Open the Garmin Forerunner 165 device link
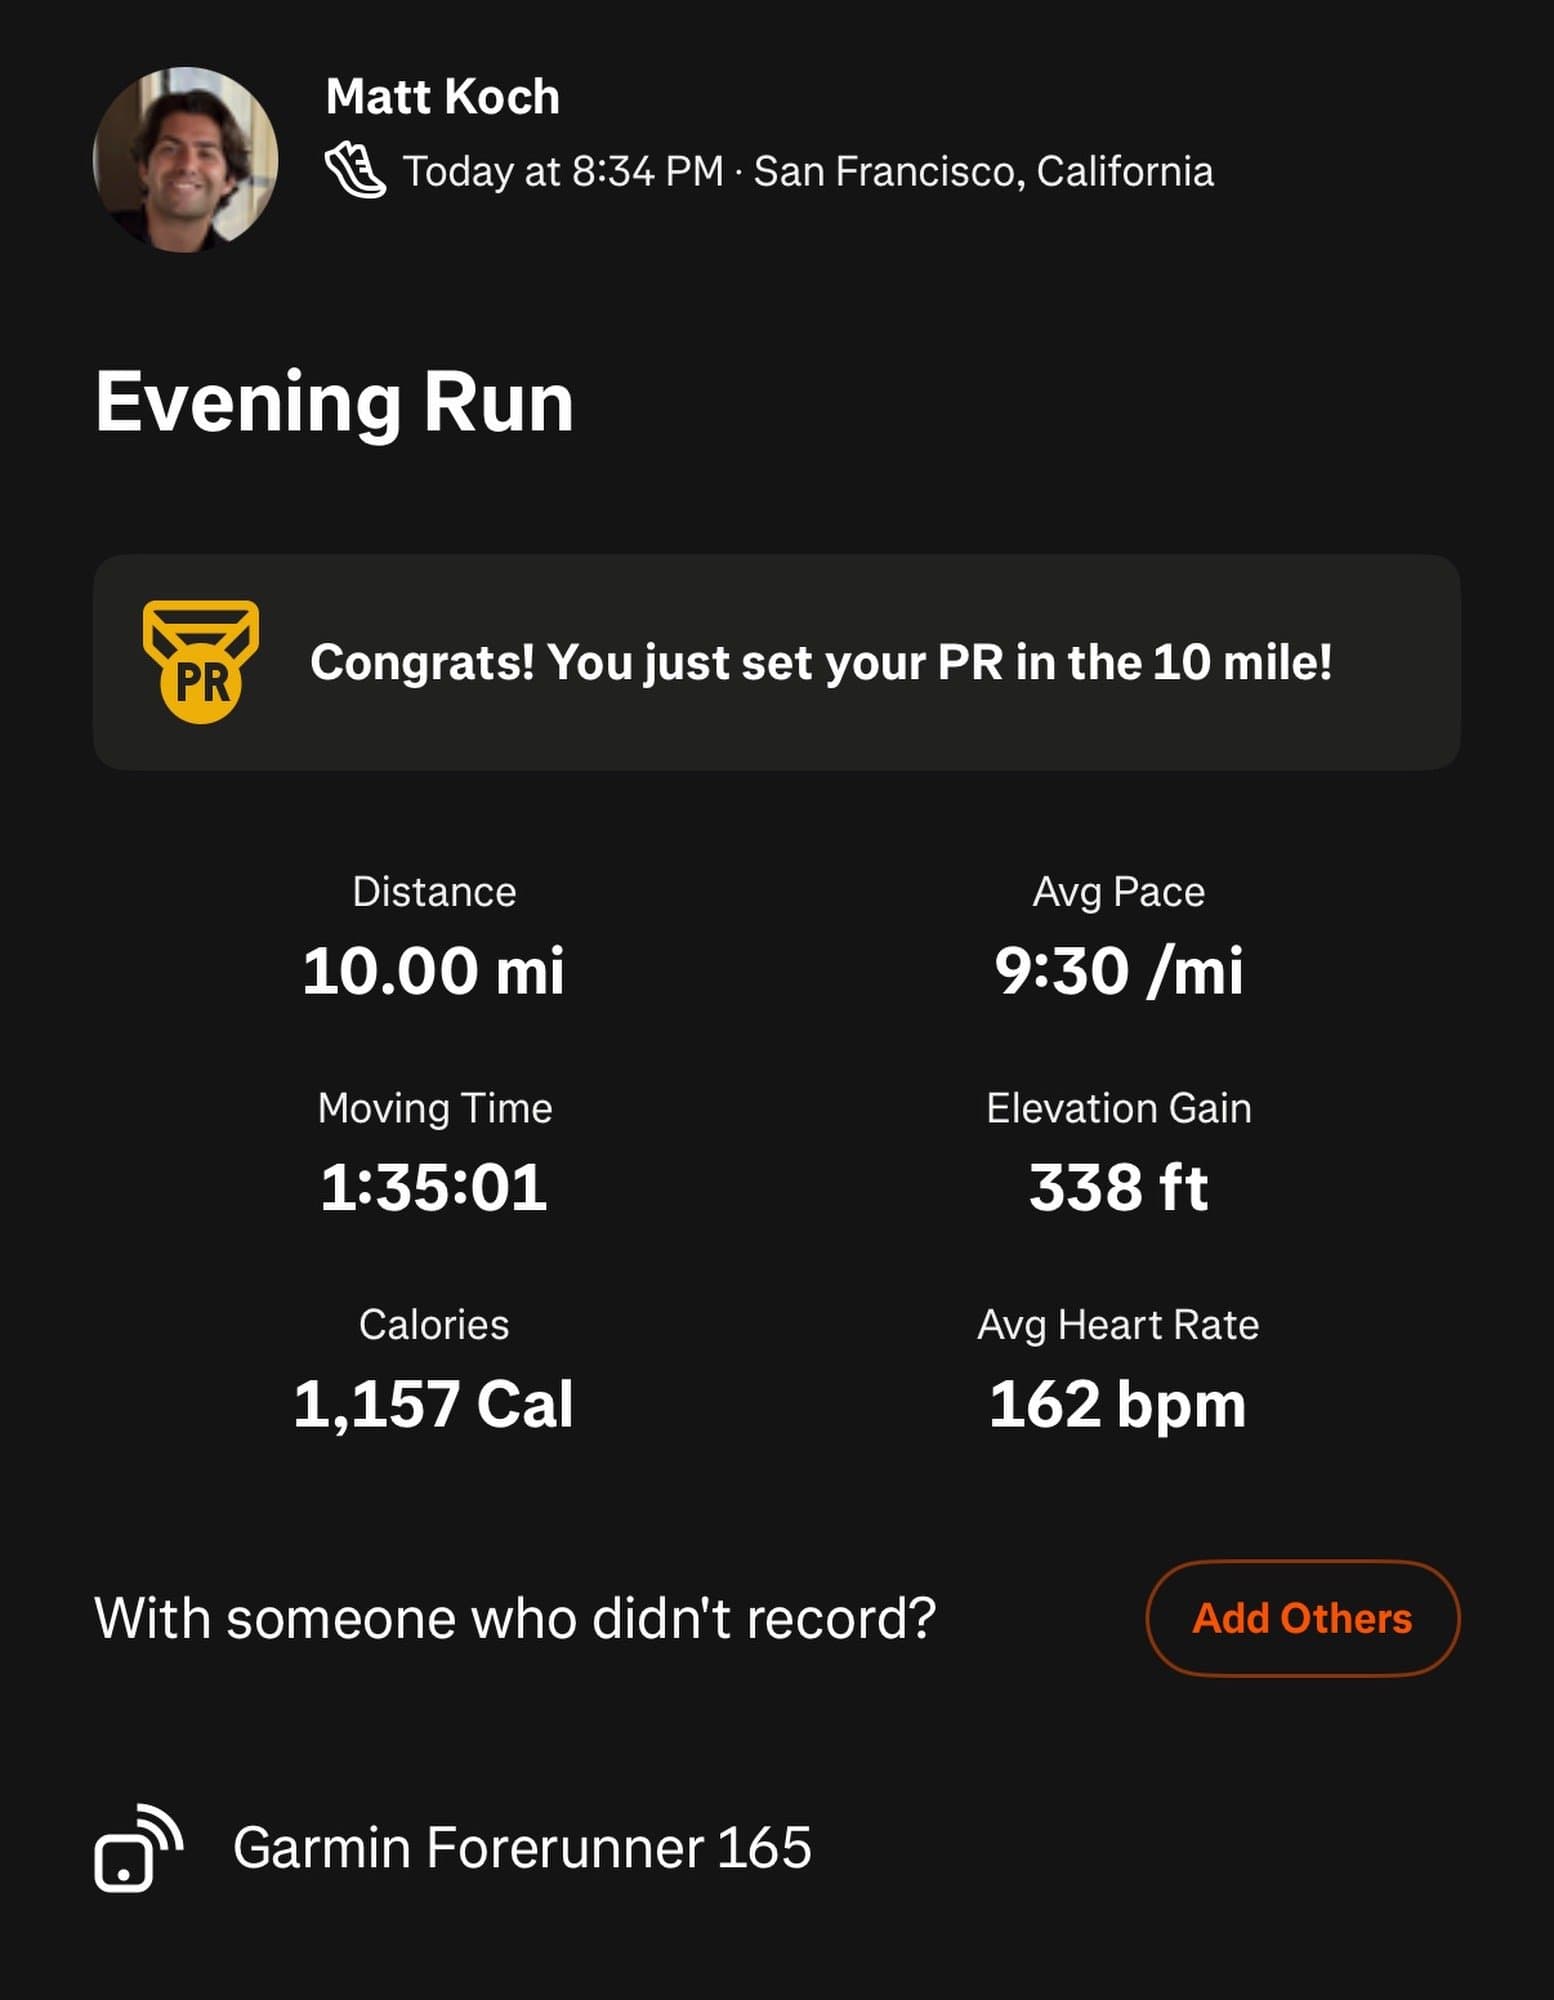This screenshot has height=2000, width=1554. point(521,1847)
